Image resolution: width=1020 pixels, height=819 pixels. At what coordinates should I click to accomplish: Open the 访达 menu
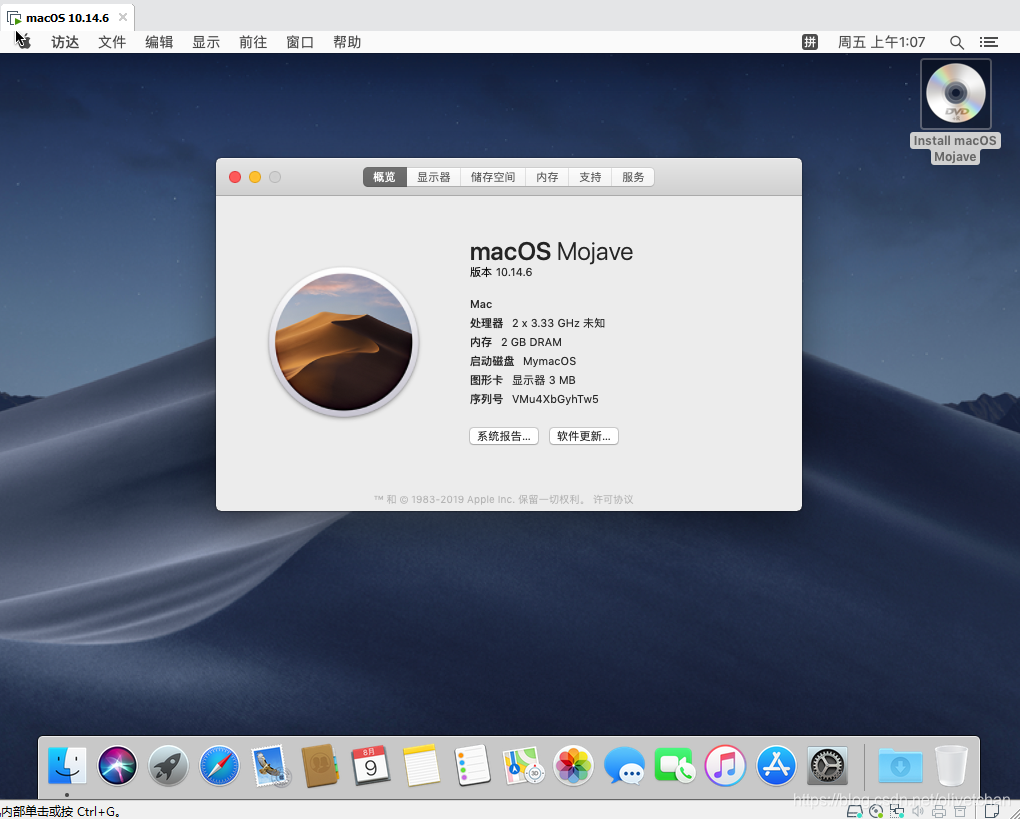point(65,42)
